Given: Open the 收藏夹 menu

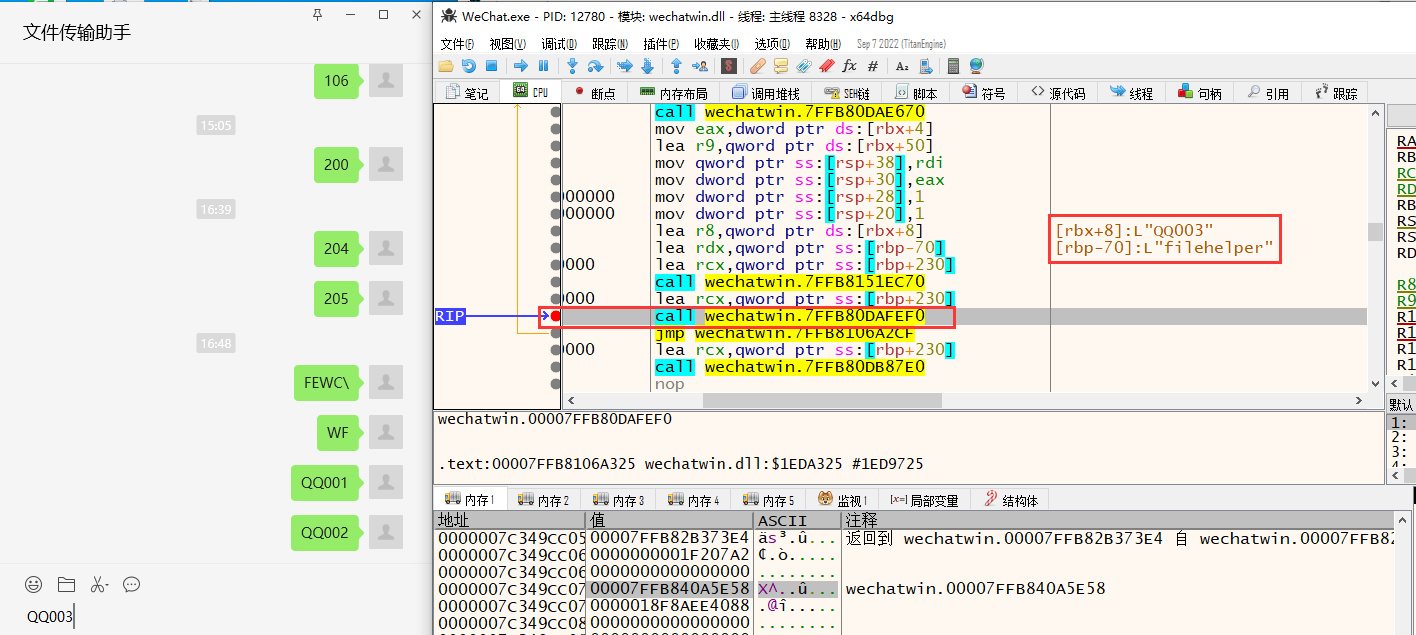Looking at the screenshot, I should point(717,44).
